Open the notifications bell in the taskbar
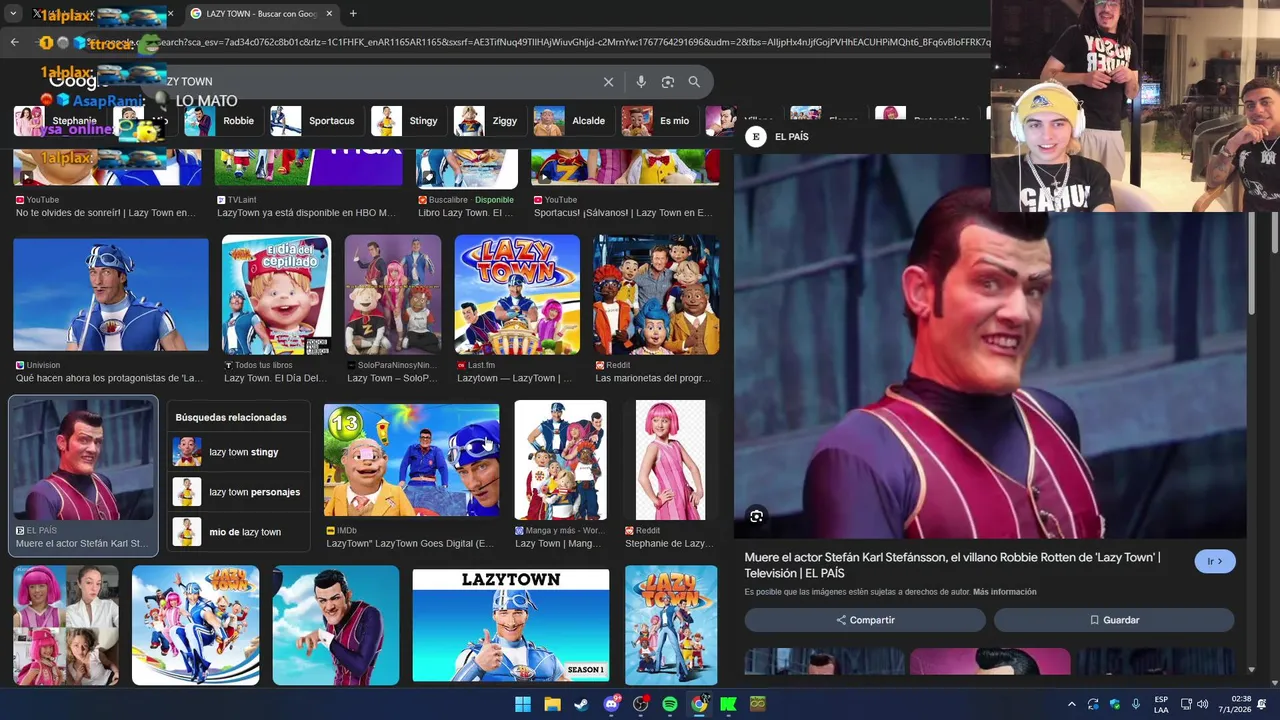 coord(1262,704)
